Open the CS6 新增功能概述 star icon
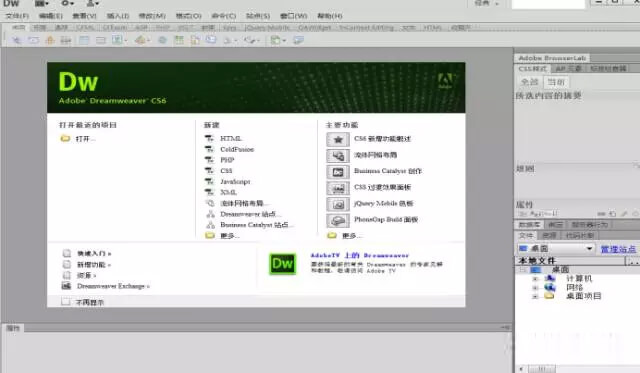Image resolution: width=640 pixels, height=373 pixels. (338, 140)
